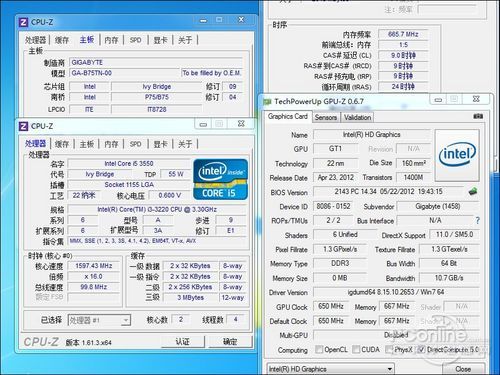Select the Graphics Card tab in GPU-Z
The width and height of the screenshot is (500, 375).
[x=287, y=117]
